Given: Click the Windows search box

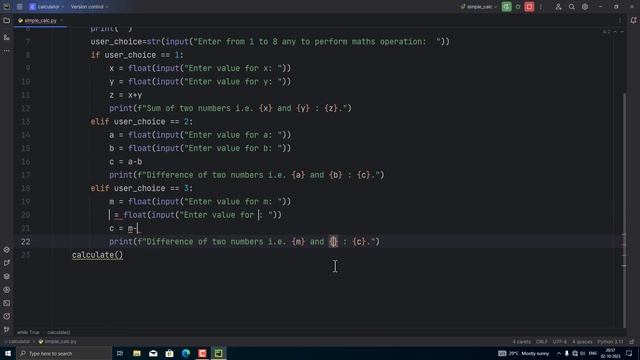Looking at the screenshot, I should click(64, 353).
